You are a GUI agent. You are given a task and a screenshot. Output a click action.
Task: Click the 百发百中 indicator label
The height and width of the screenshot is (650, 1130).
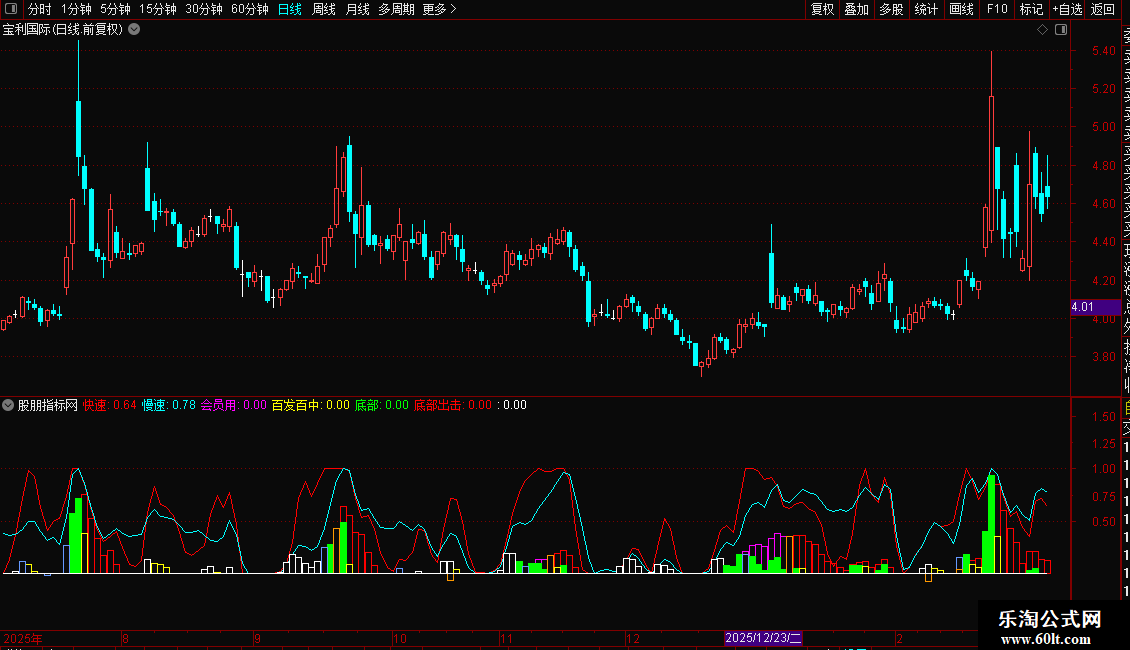(x=311, y=405)
